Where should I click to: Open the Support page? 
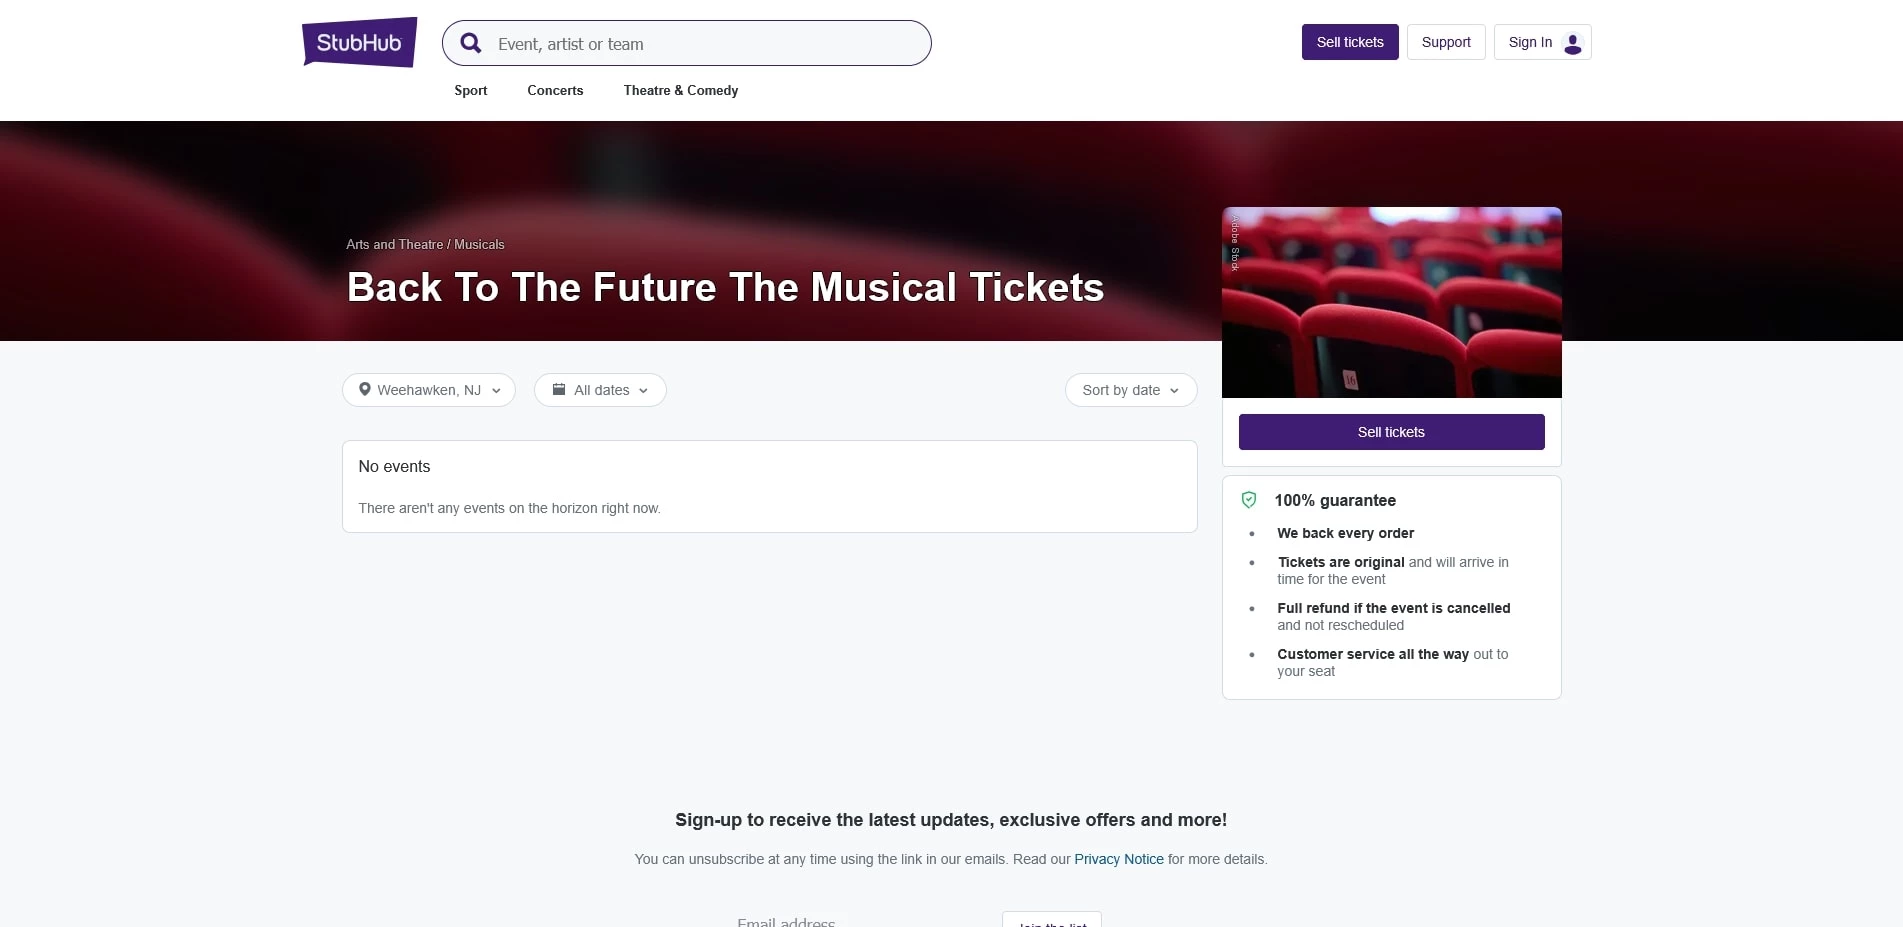tap(1445, 41)
